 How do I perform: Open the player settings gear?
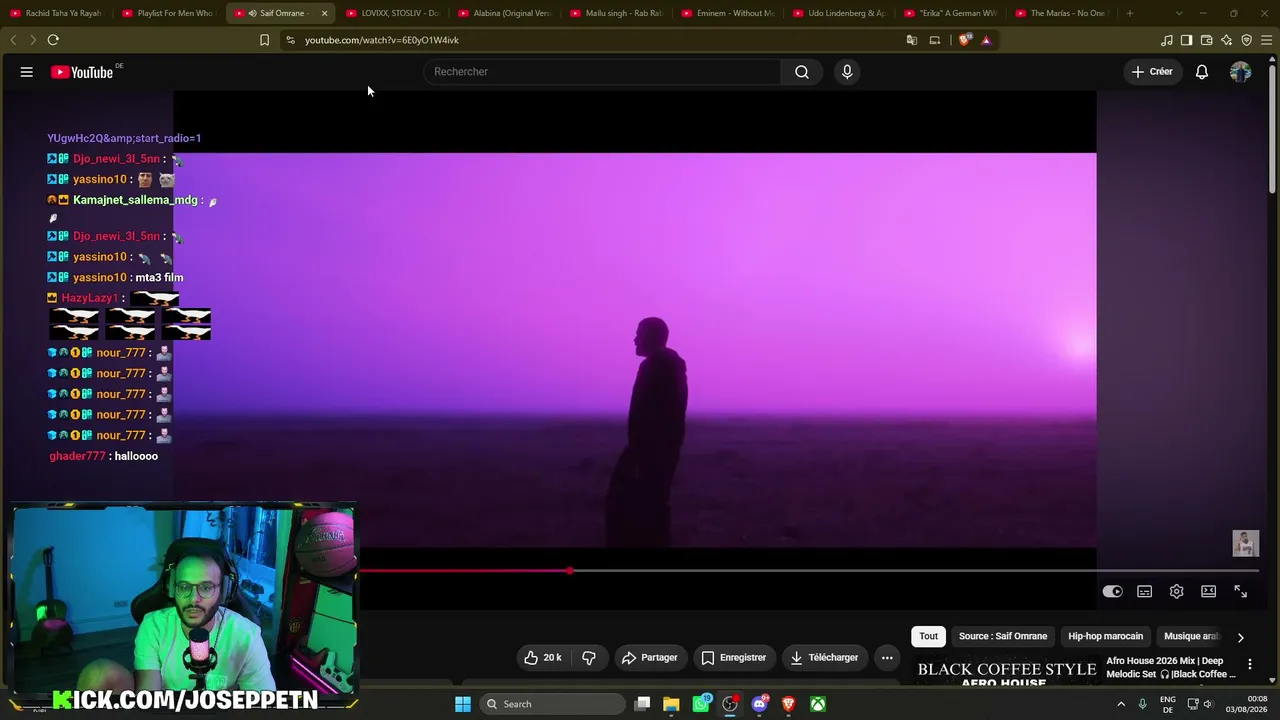(1176, 592)
